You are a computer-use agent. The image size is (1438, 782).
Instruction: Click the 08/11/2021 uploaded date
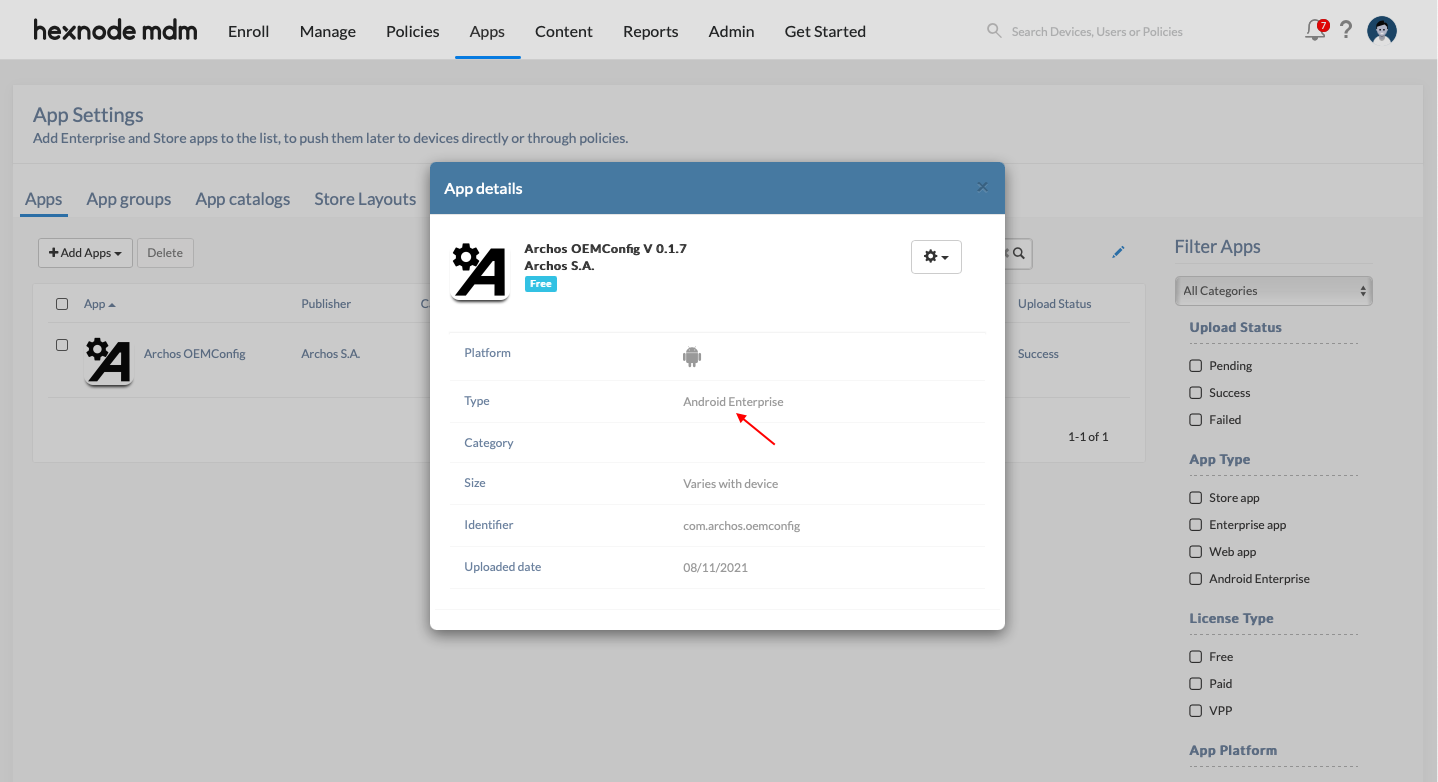[x=715, y=568]
